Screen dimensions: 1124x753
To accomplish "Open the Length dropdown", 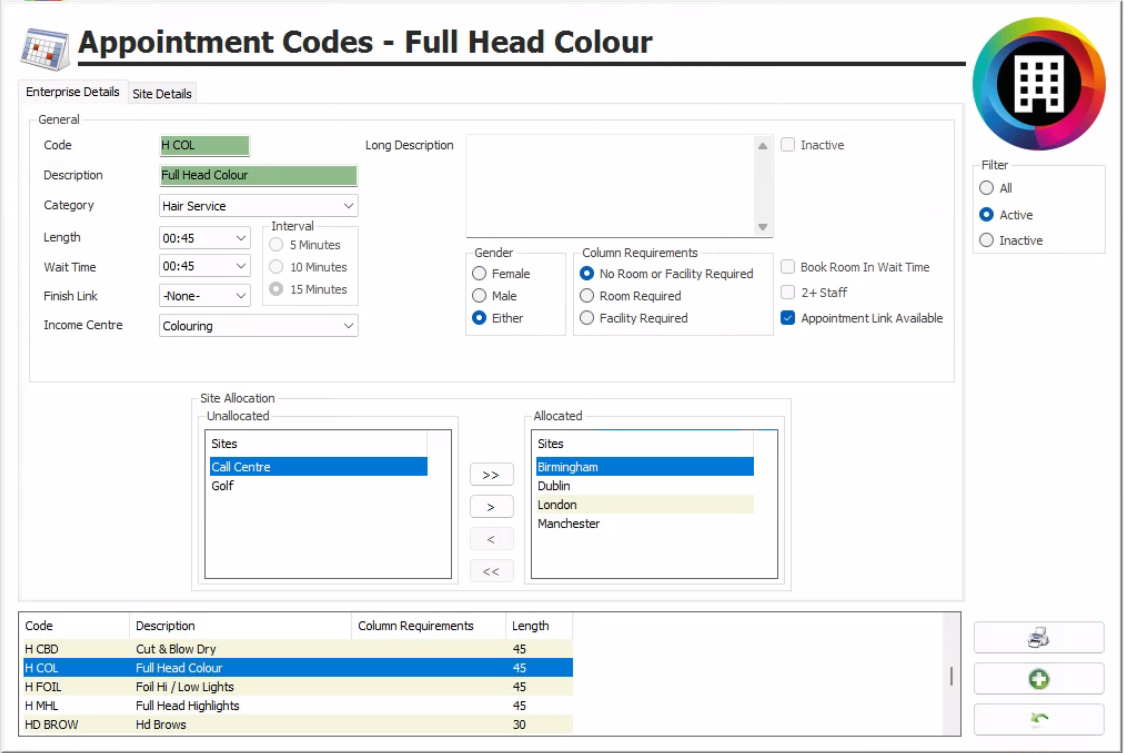I will 240,237.
